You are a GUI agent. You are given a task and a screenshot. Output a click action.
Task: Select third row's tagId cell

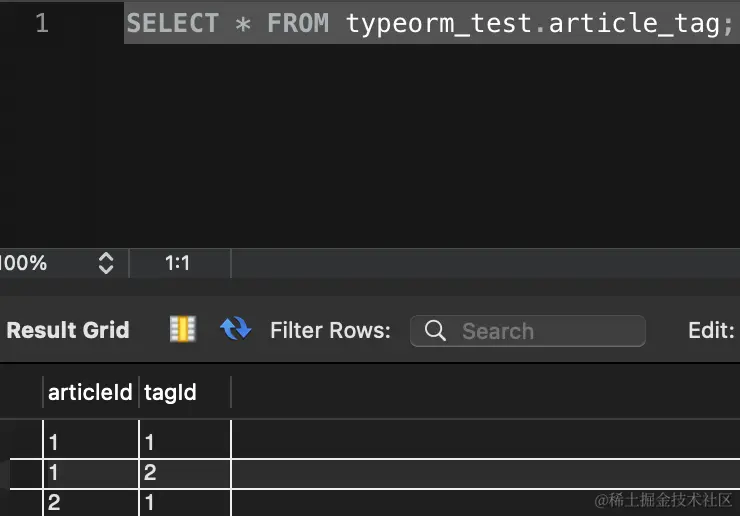click(184, 503)
